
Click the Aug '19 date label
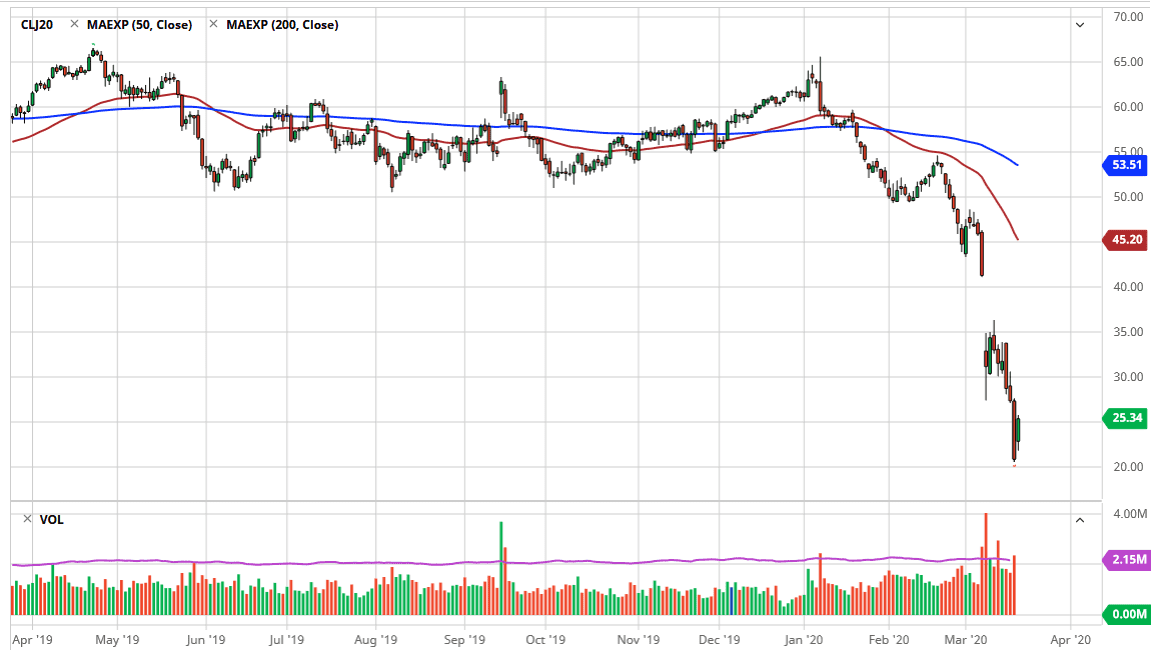tap(376, 640)
